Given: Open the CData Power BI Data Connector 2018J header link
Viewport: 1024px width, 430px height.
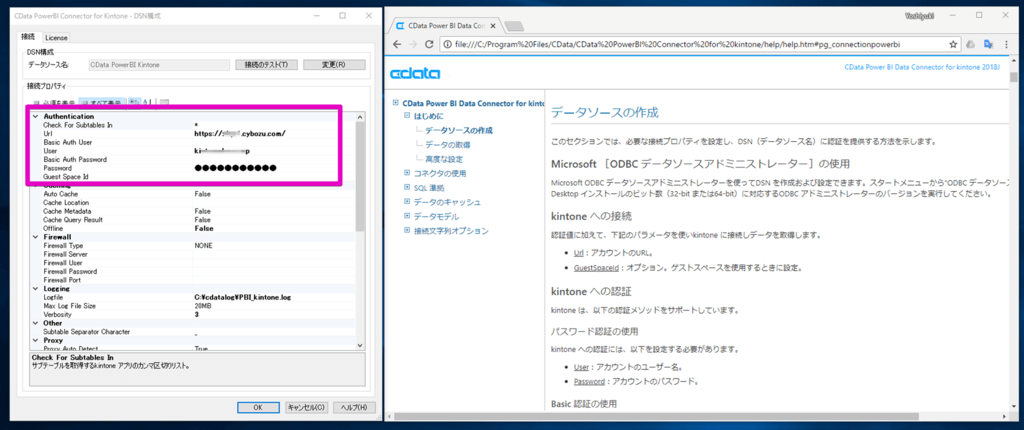Looking at the screenshot, I should (x=922, y=67).
